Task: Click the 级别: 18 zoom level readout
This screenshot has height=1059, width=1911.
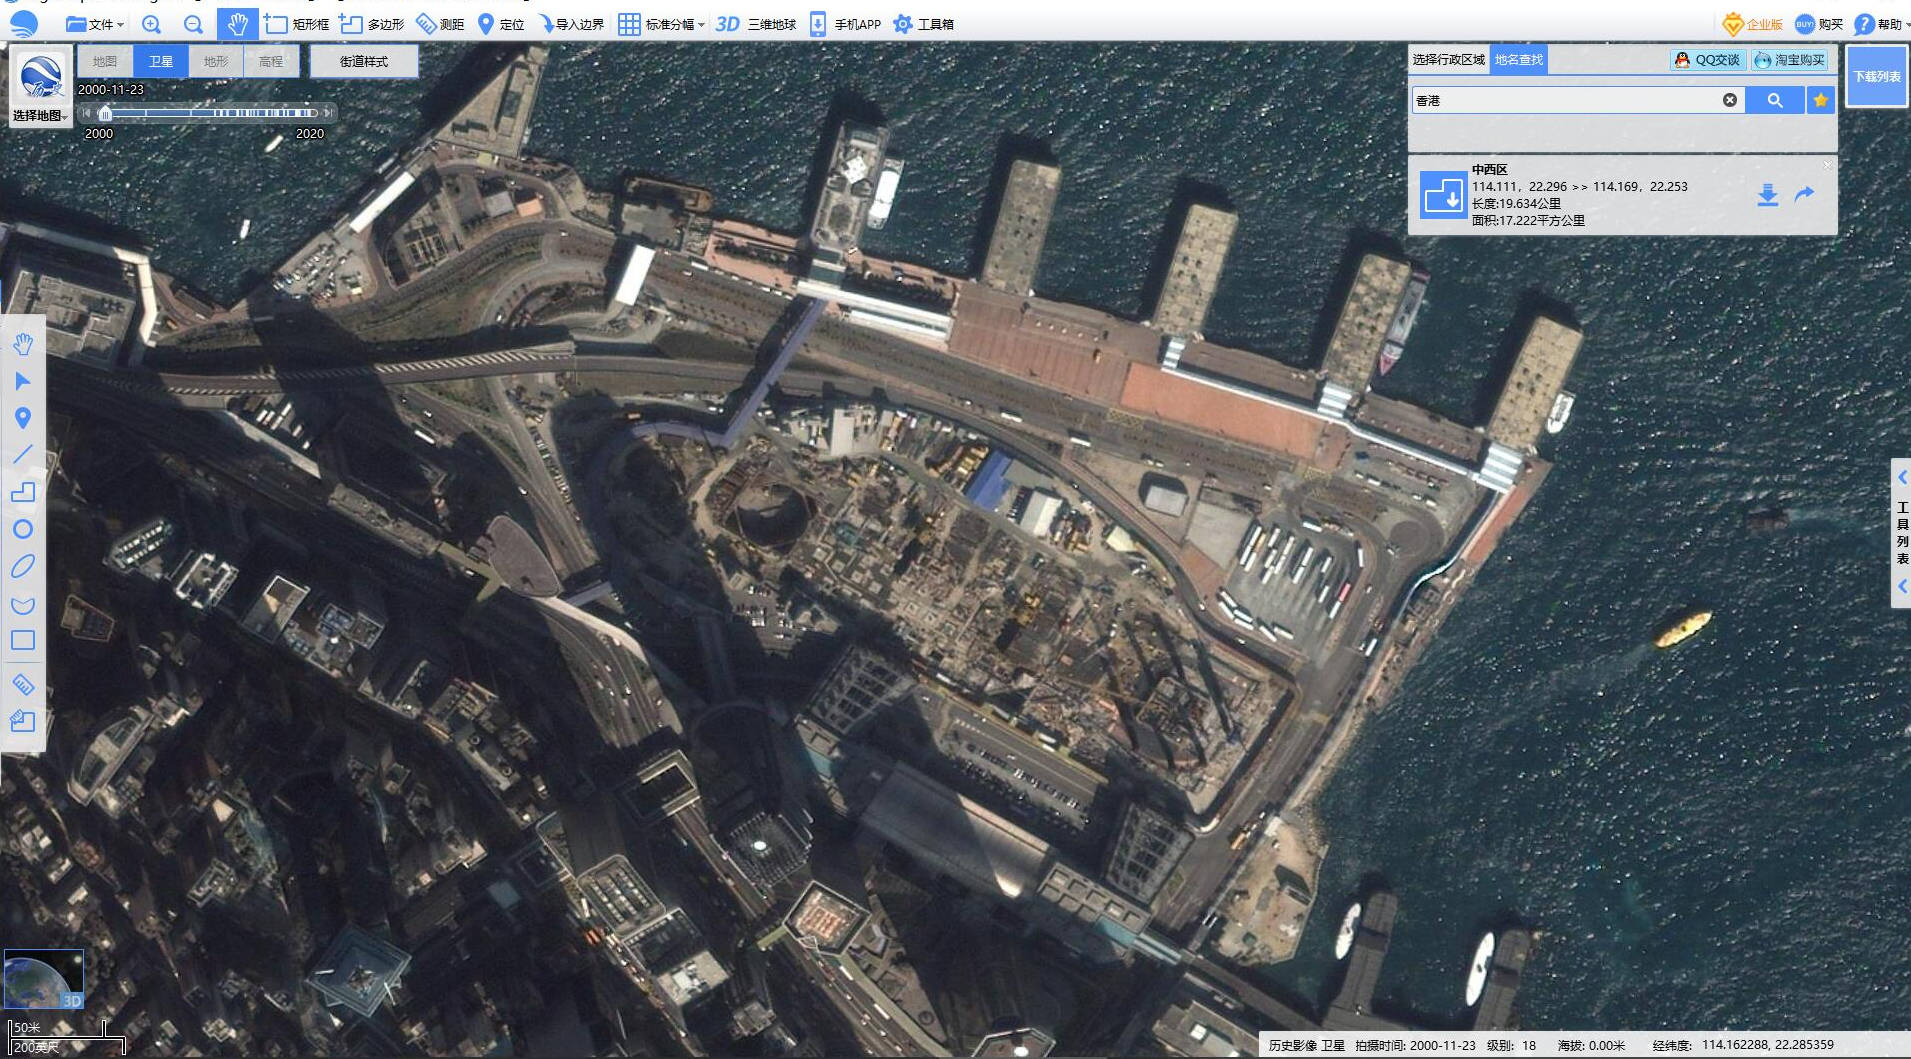Action: click(x=1511, y=1045)
